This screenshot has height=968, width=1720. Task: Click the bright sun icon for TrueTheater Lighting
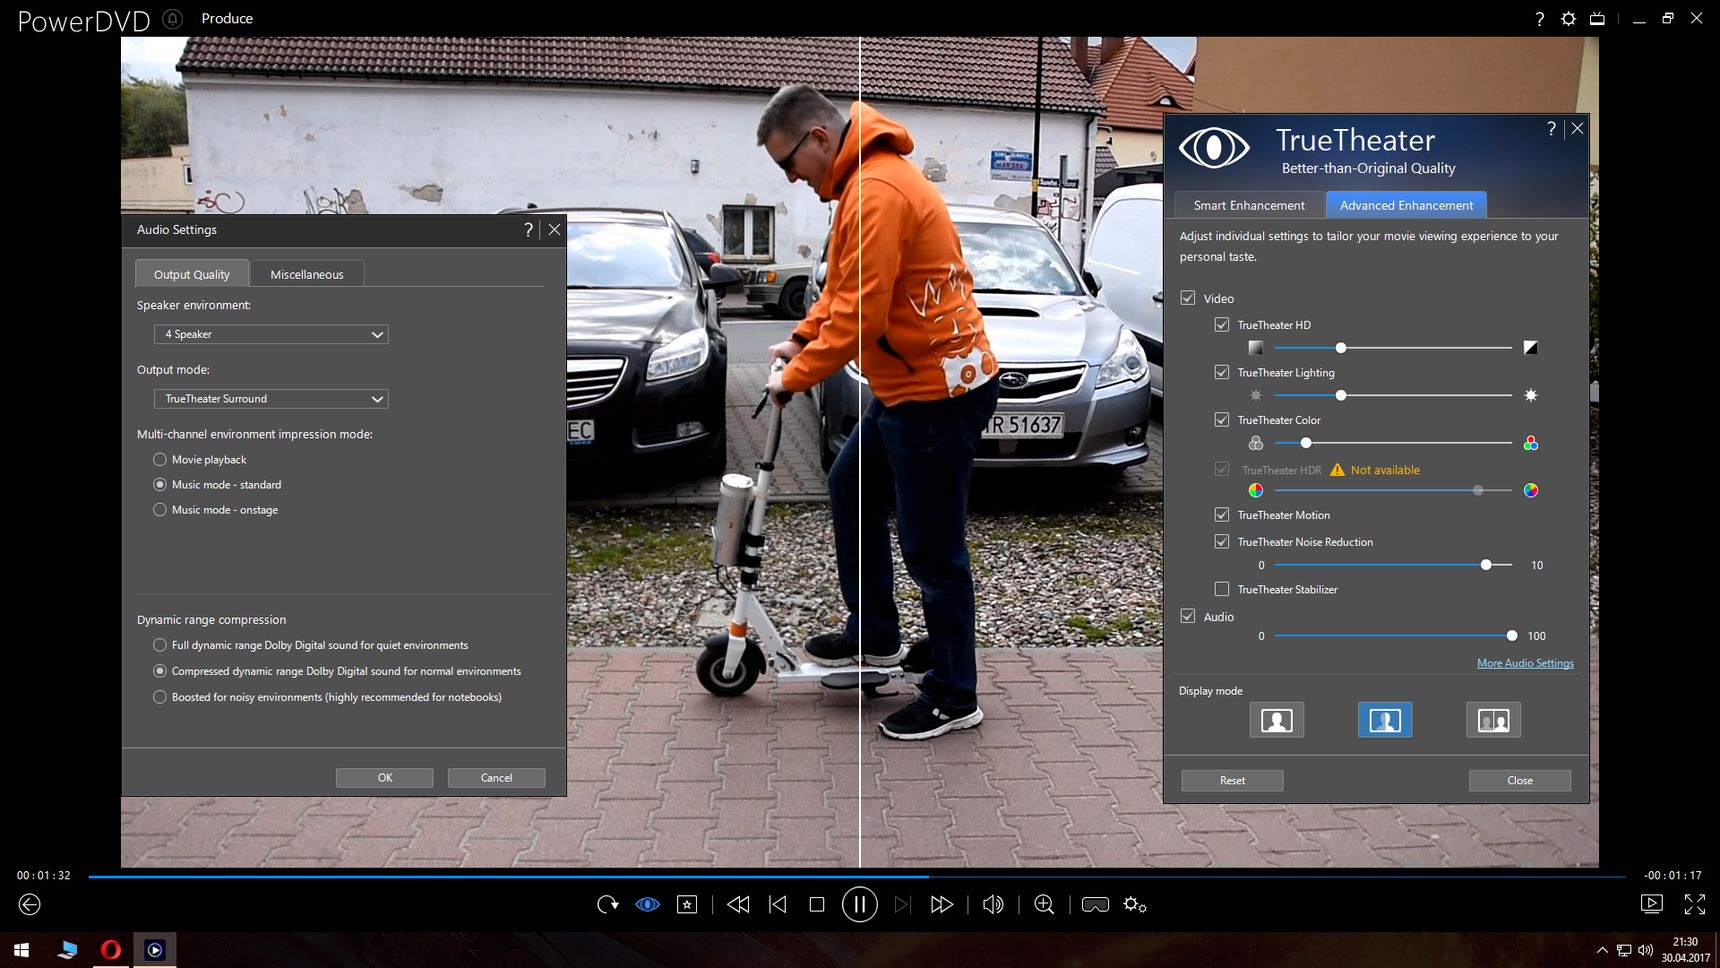[x=1530, y=396]
